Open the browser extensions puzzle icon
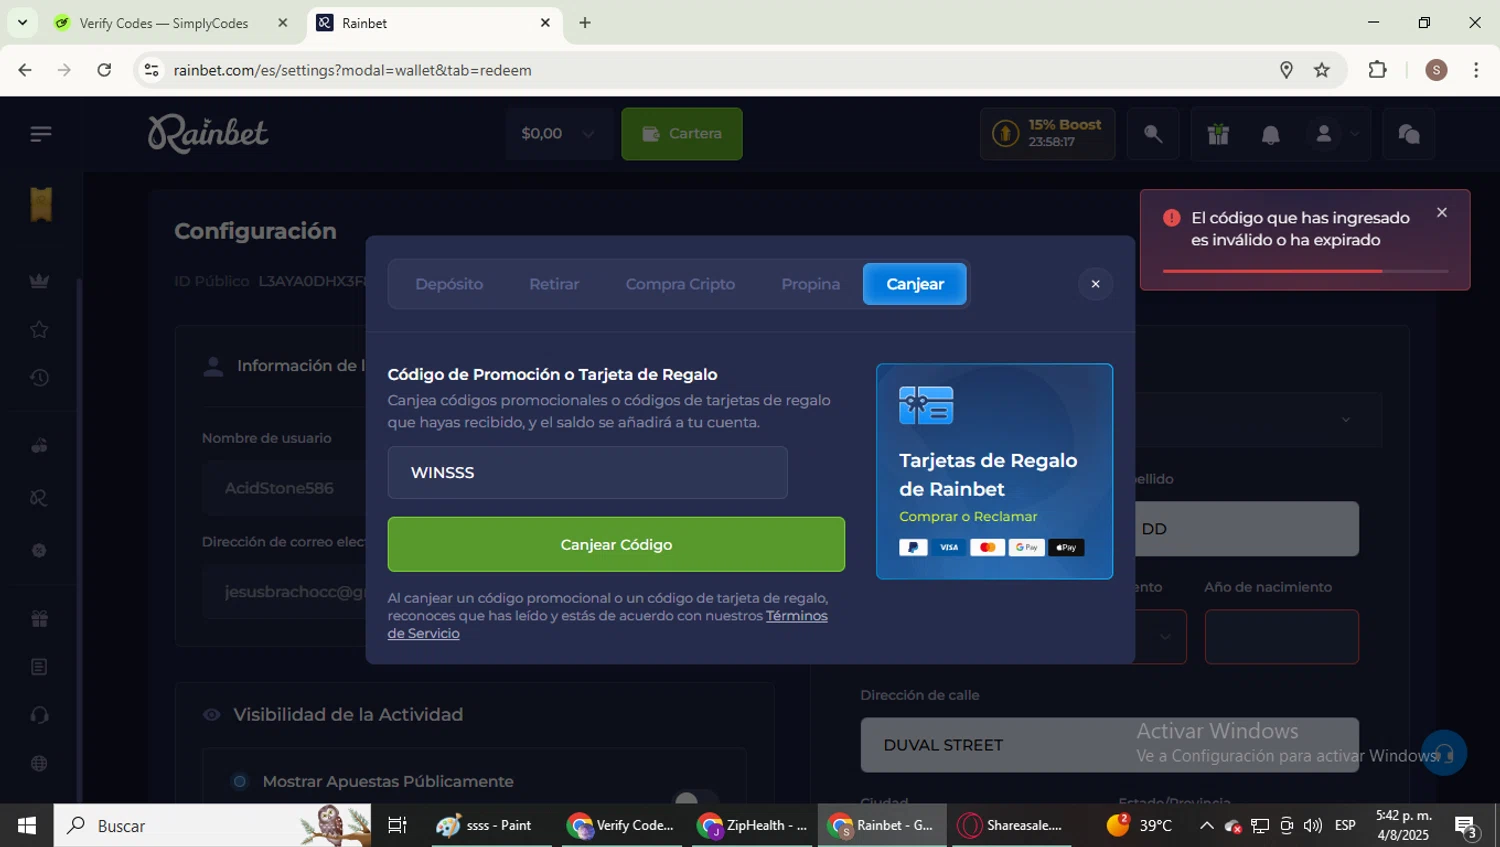 (1378, 70)
